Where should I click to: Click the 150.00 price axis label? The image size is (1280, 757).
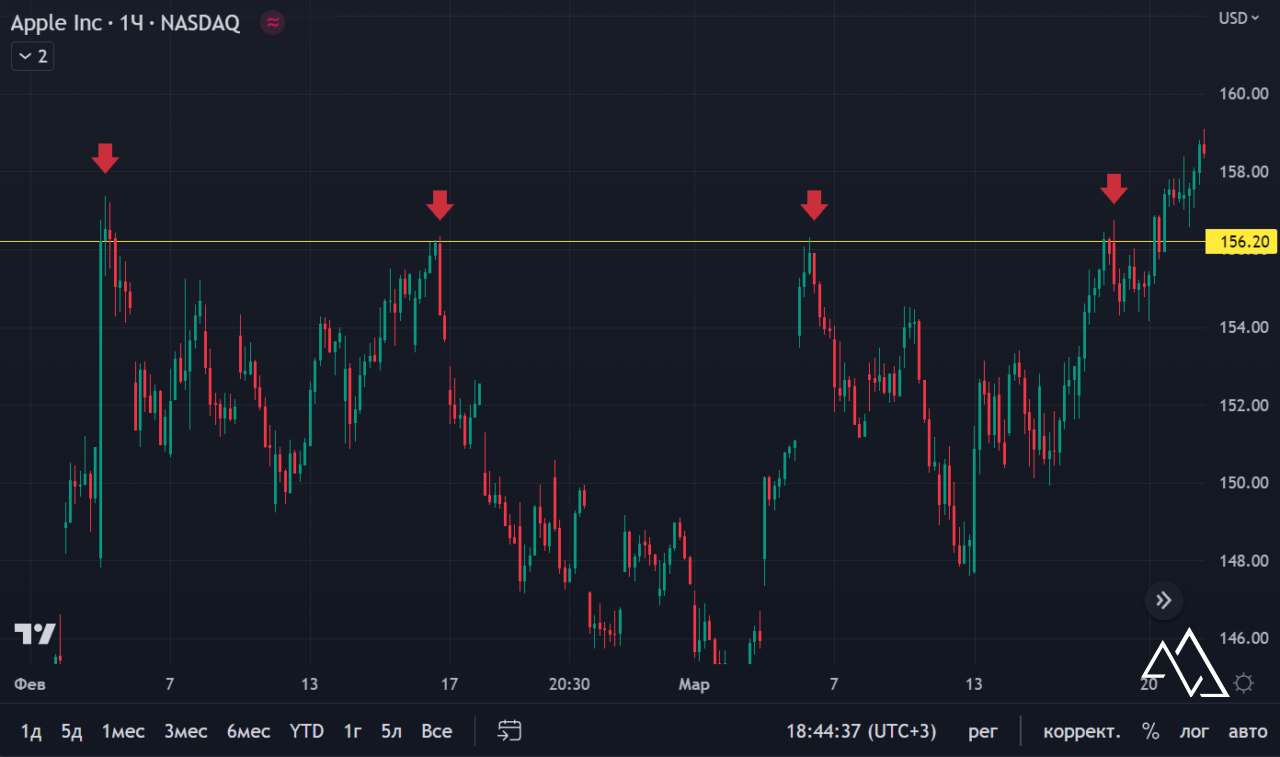tap(1245, 483)
